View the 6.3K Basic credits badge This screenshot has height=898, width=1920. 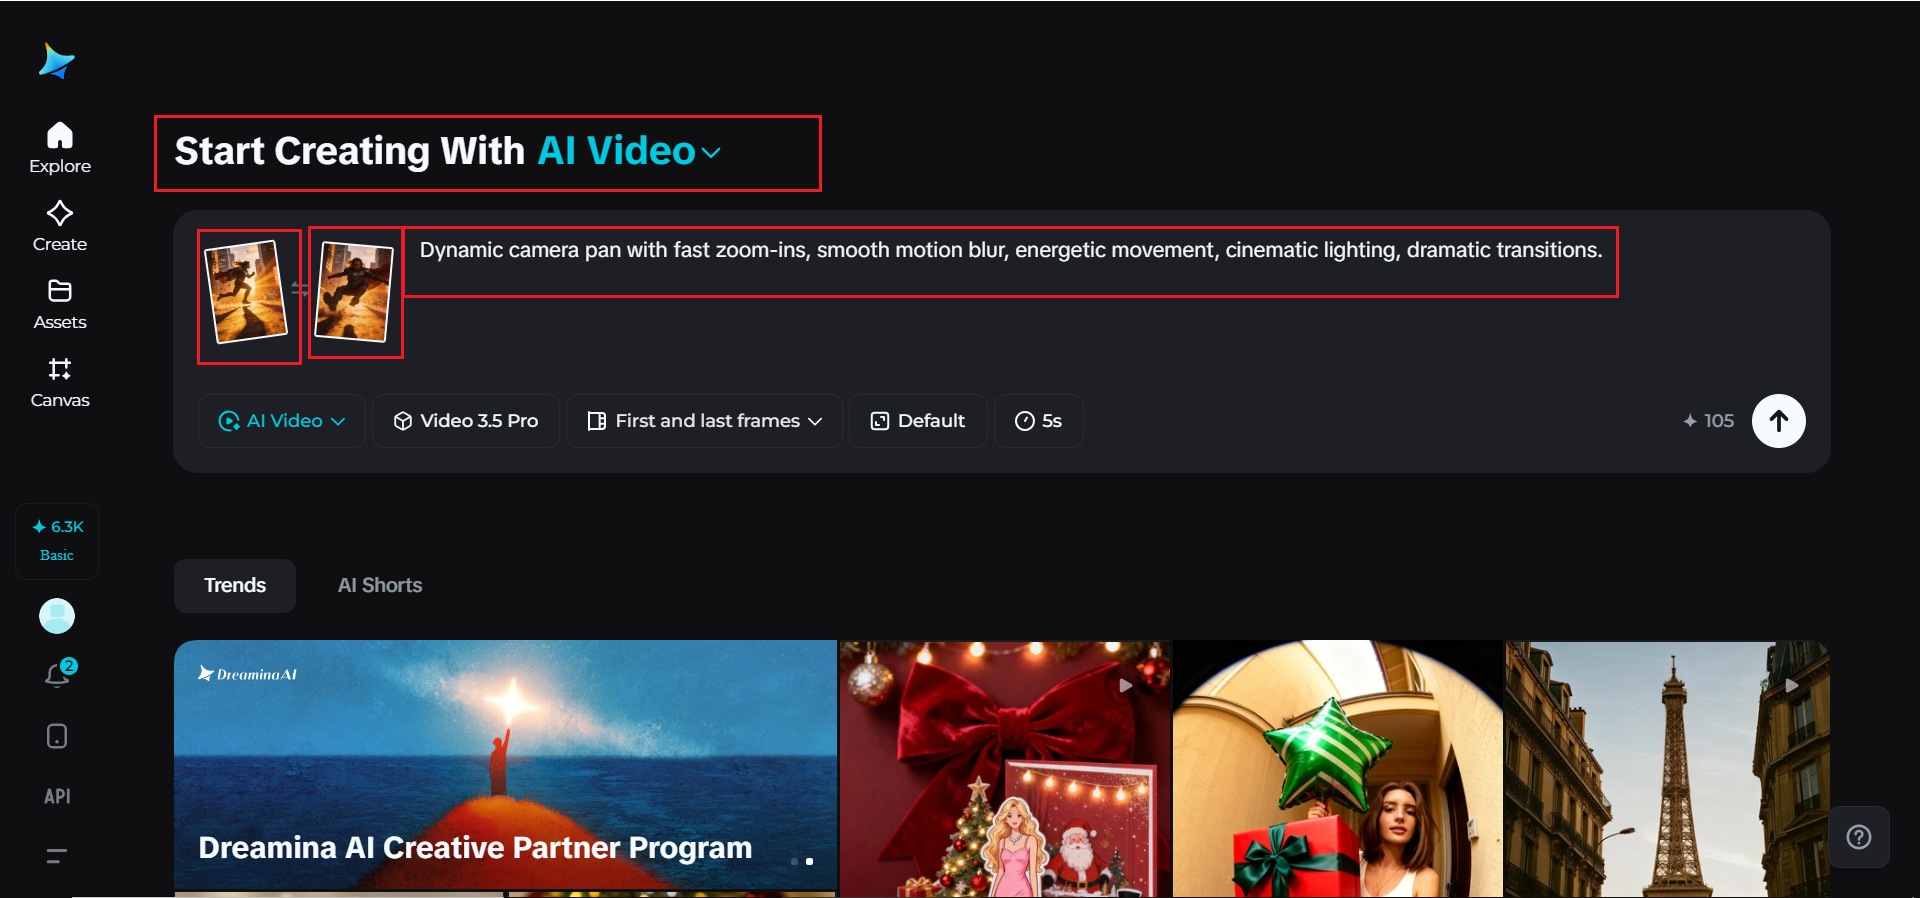57,540
